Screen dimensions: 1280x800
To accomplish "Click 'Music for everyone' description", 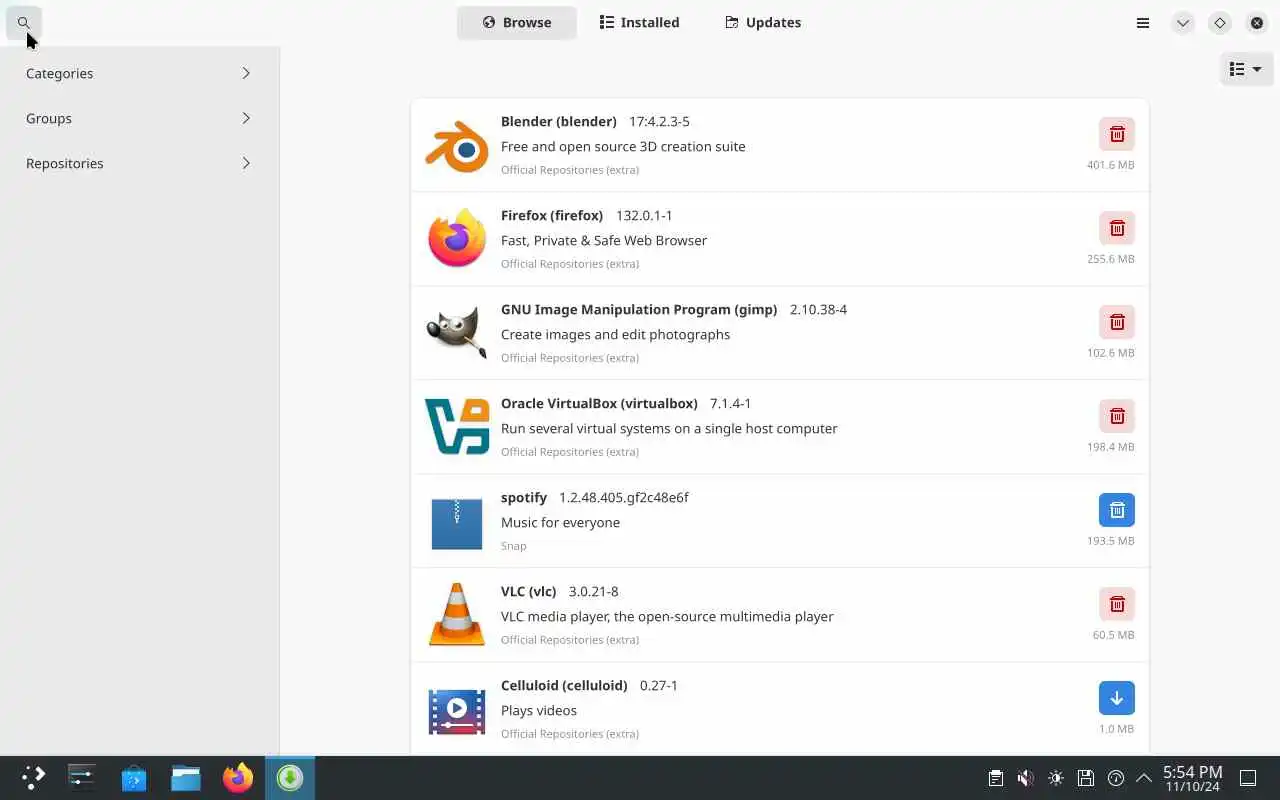I will 560,522.
